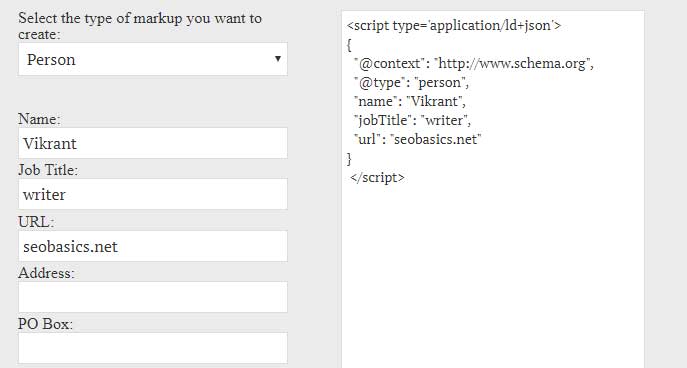Click the Job Title: label

48,170
